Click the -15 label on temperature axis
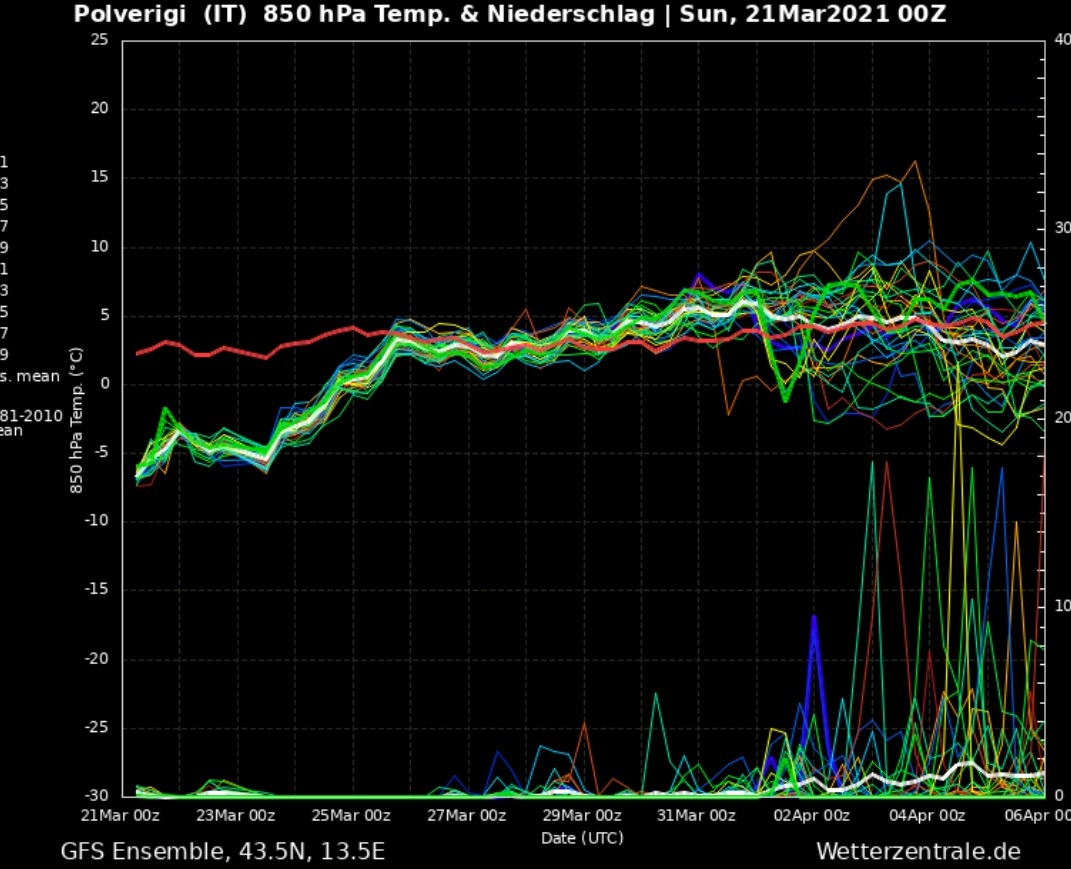Screen dimensions: 1071x869 [95, 590]
